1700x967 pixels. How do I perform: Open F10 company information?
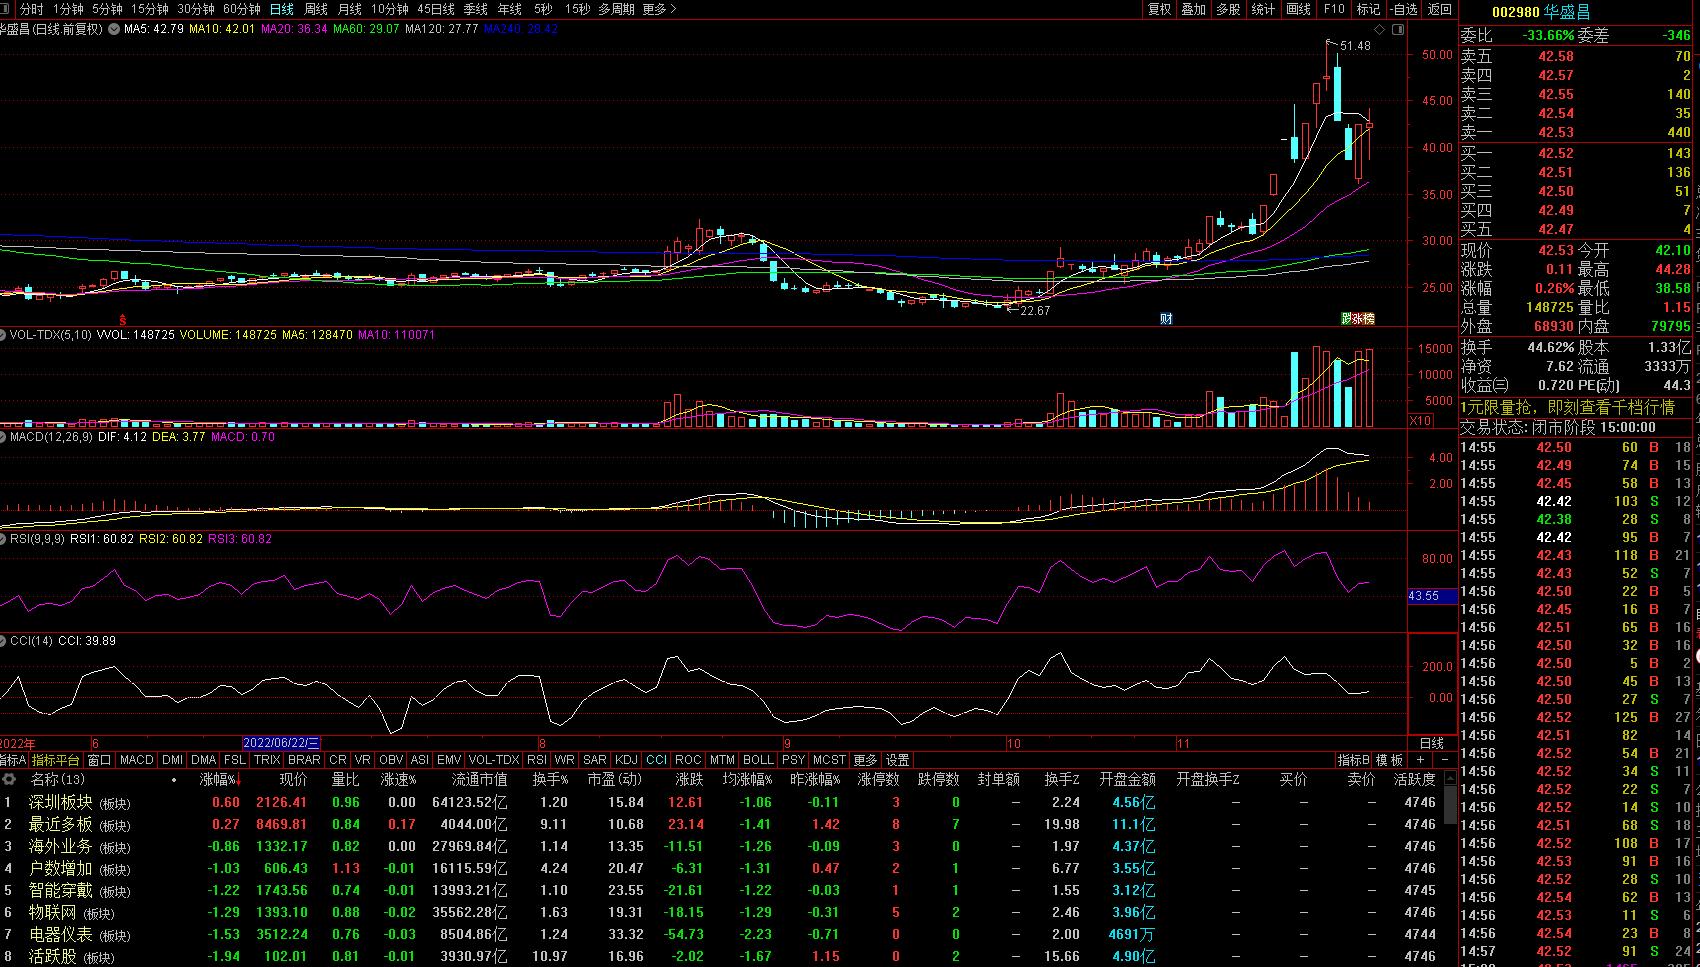1334,9
